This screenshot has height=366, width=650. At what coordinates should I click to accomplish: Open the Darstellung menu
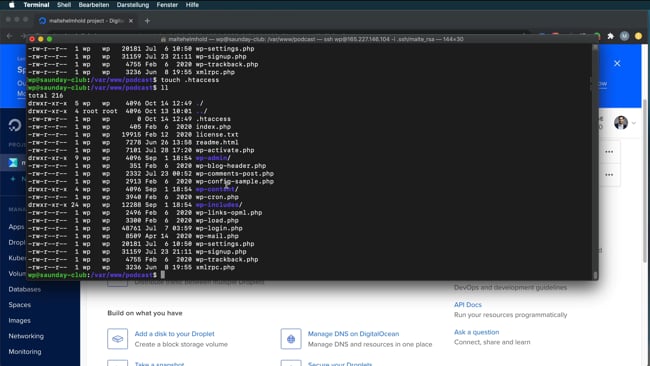click(x=133, y=5)
